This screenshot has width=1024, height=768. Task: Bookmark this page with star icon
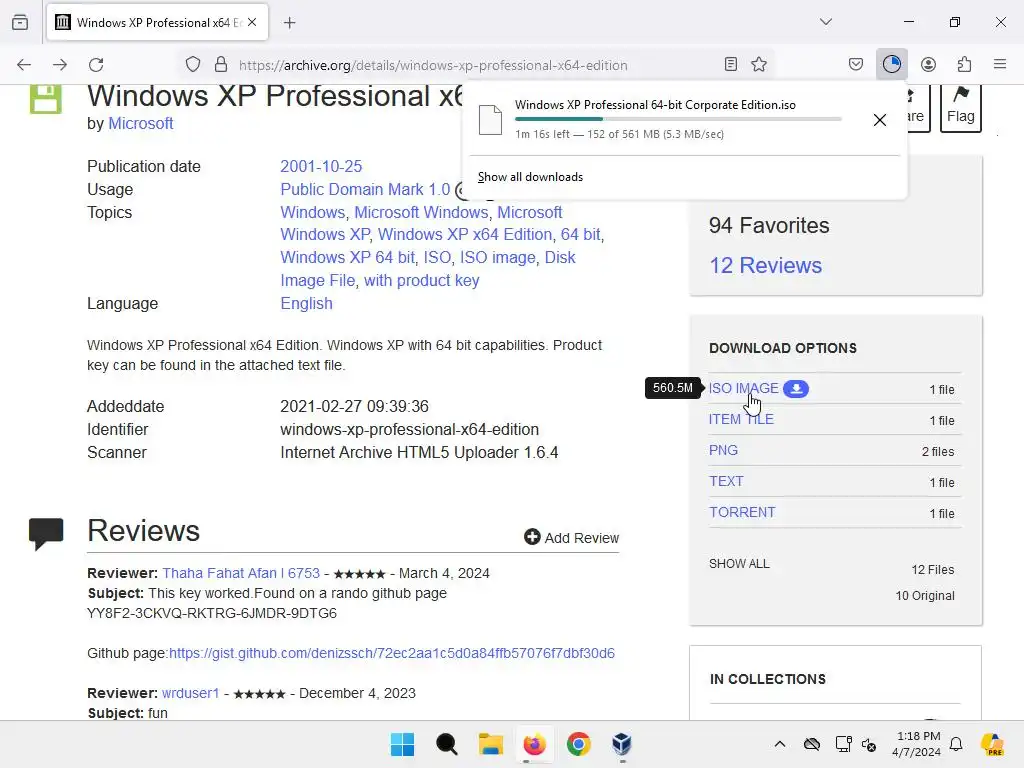point(759,64)
